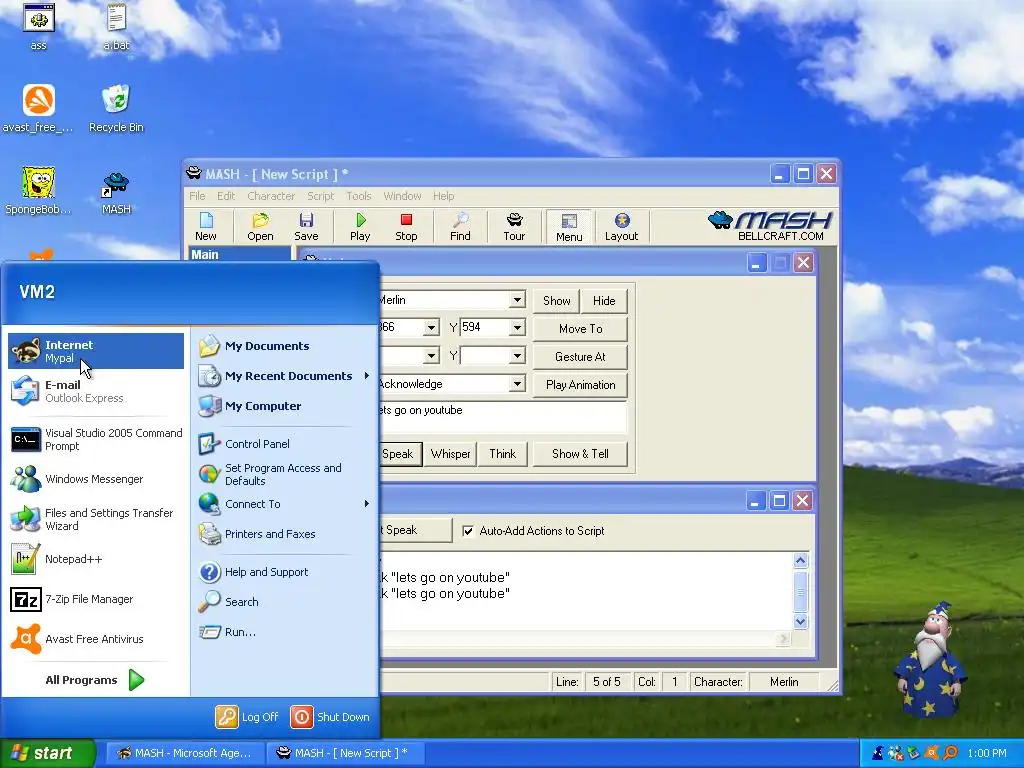Launch Notepad++ from Start menu
The image size is (1024, 768).
pos(96,559)
